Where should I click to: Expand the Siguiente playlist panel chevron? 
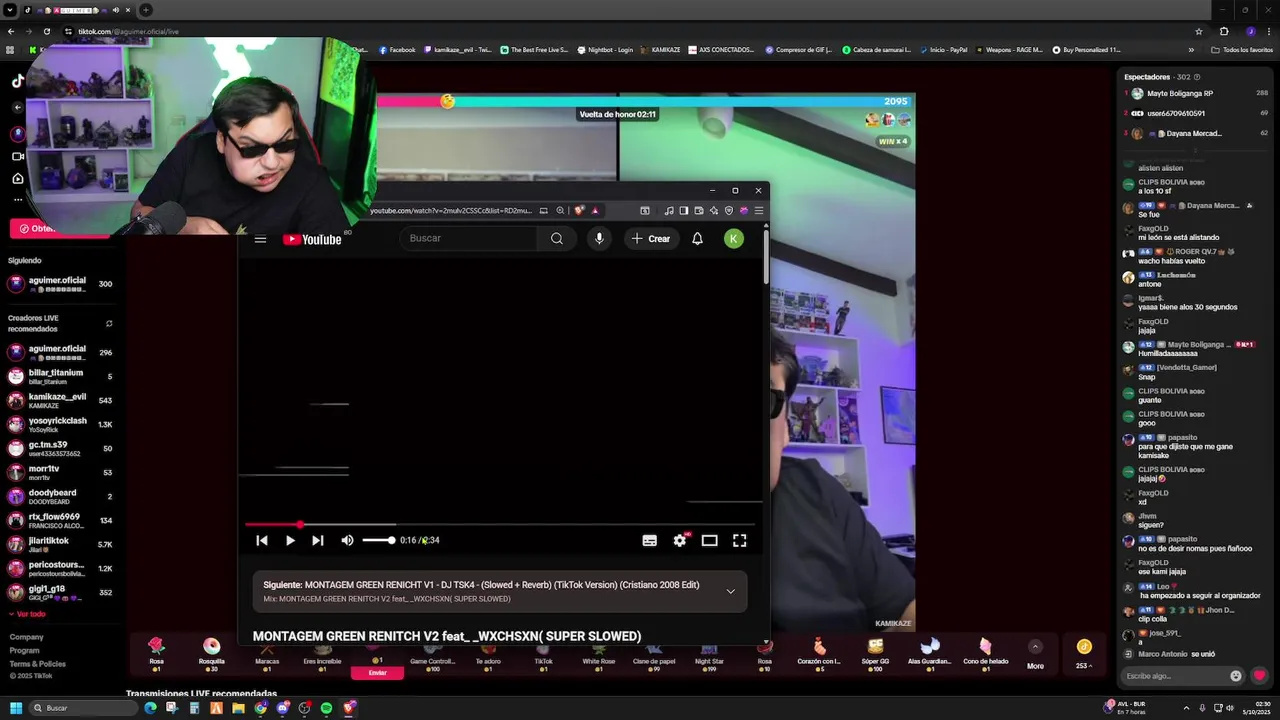(730, 591)
